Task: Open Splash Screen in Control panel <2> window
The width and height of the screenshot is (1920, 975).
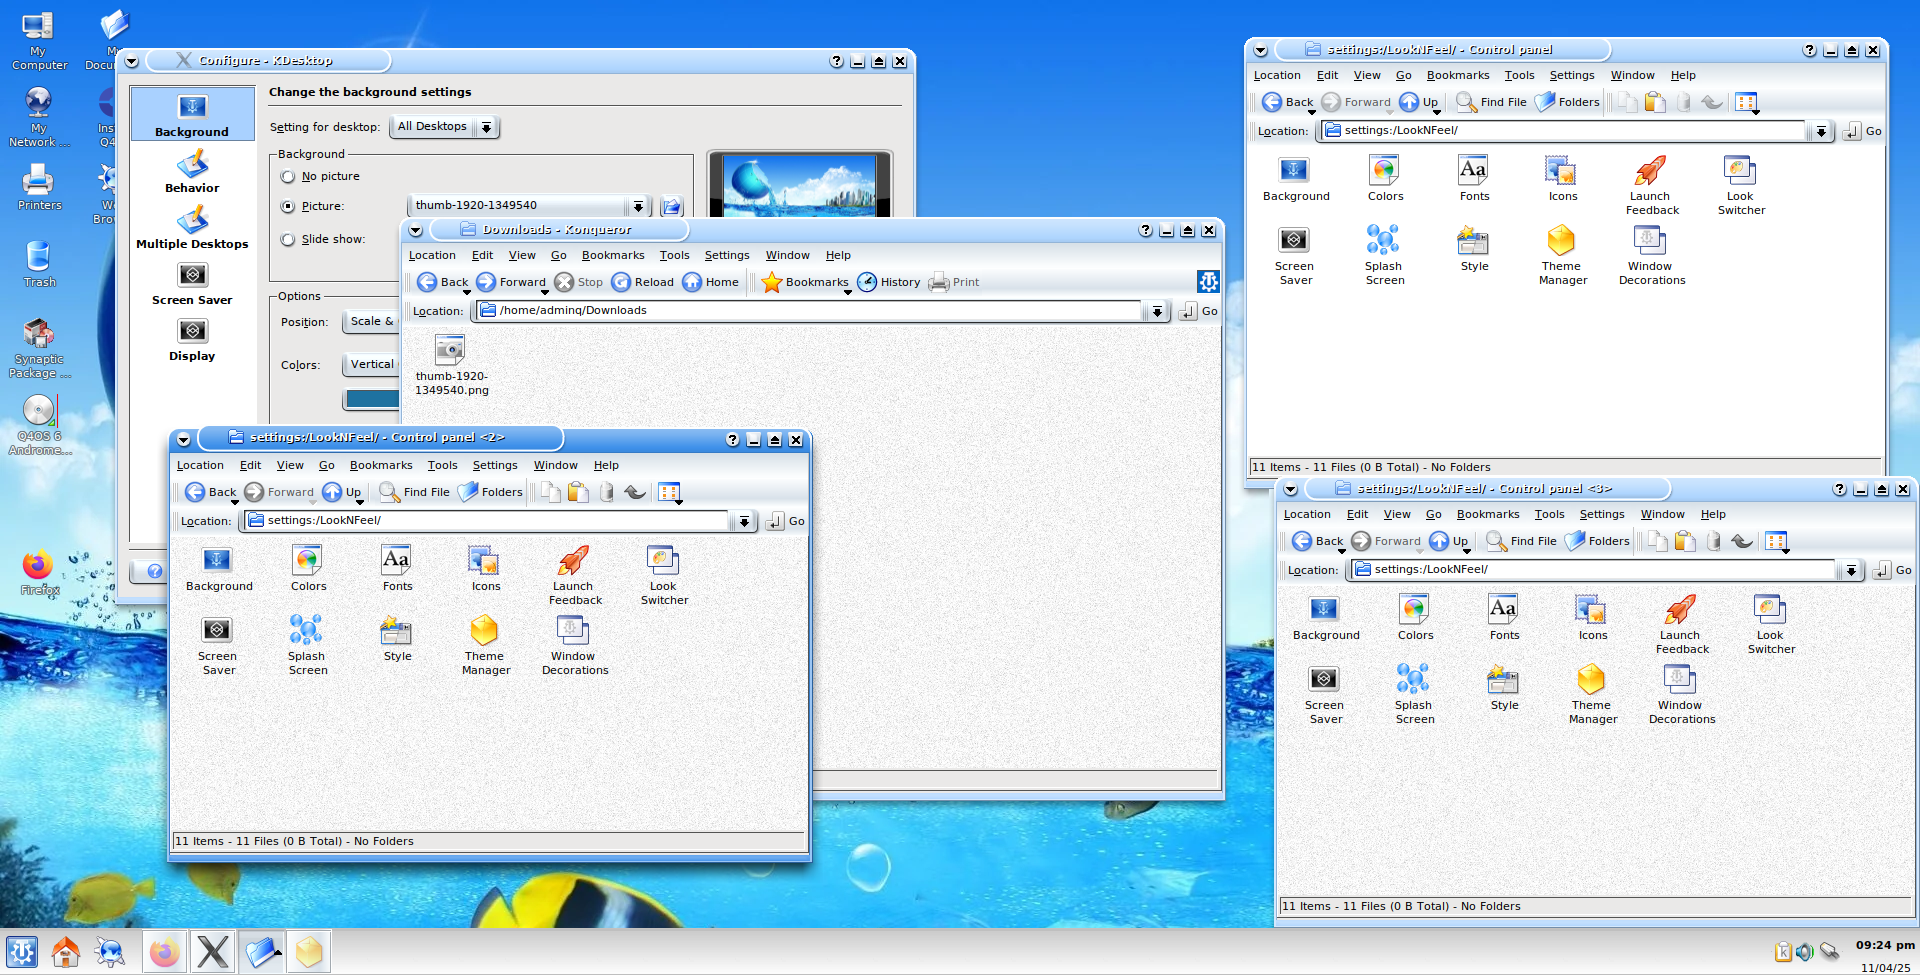Action: coord(308,646)
